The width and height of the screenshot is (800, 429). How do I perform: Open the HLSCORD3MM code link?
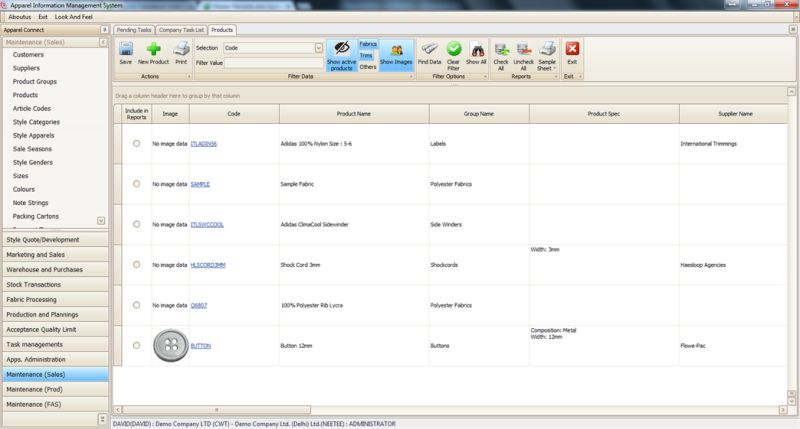coord(208,265)
